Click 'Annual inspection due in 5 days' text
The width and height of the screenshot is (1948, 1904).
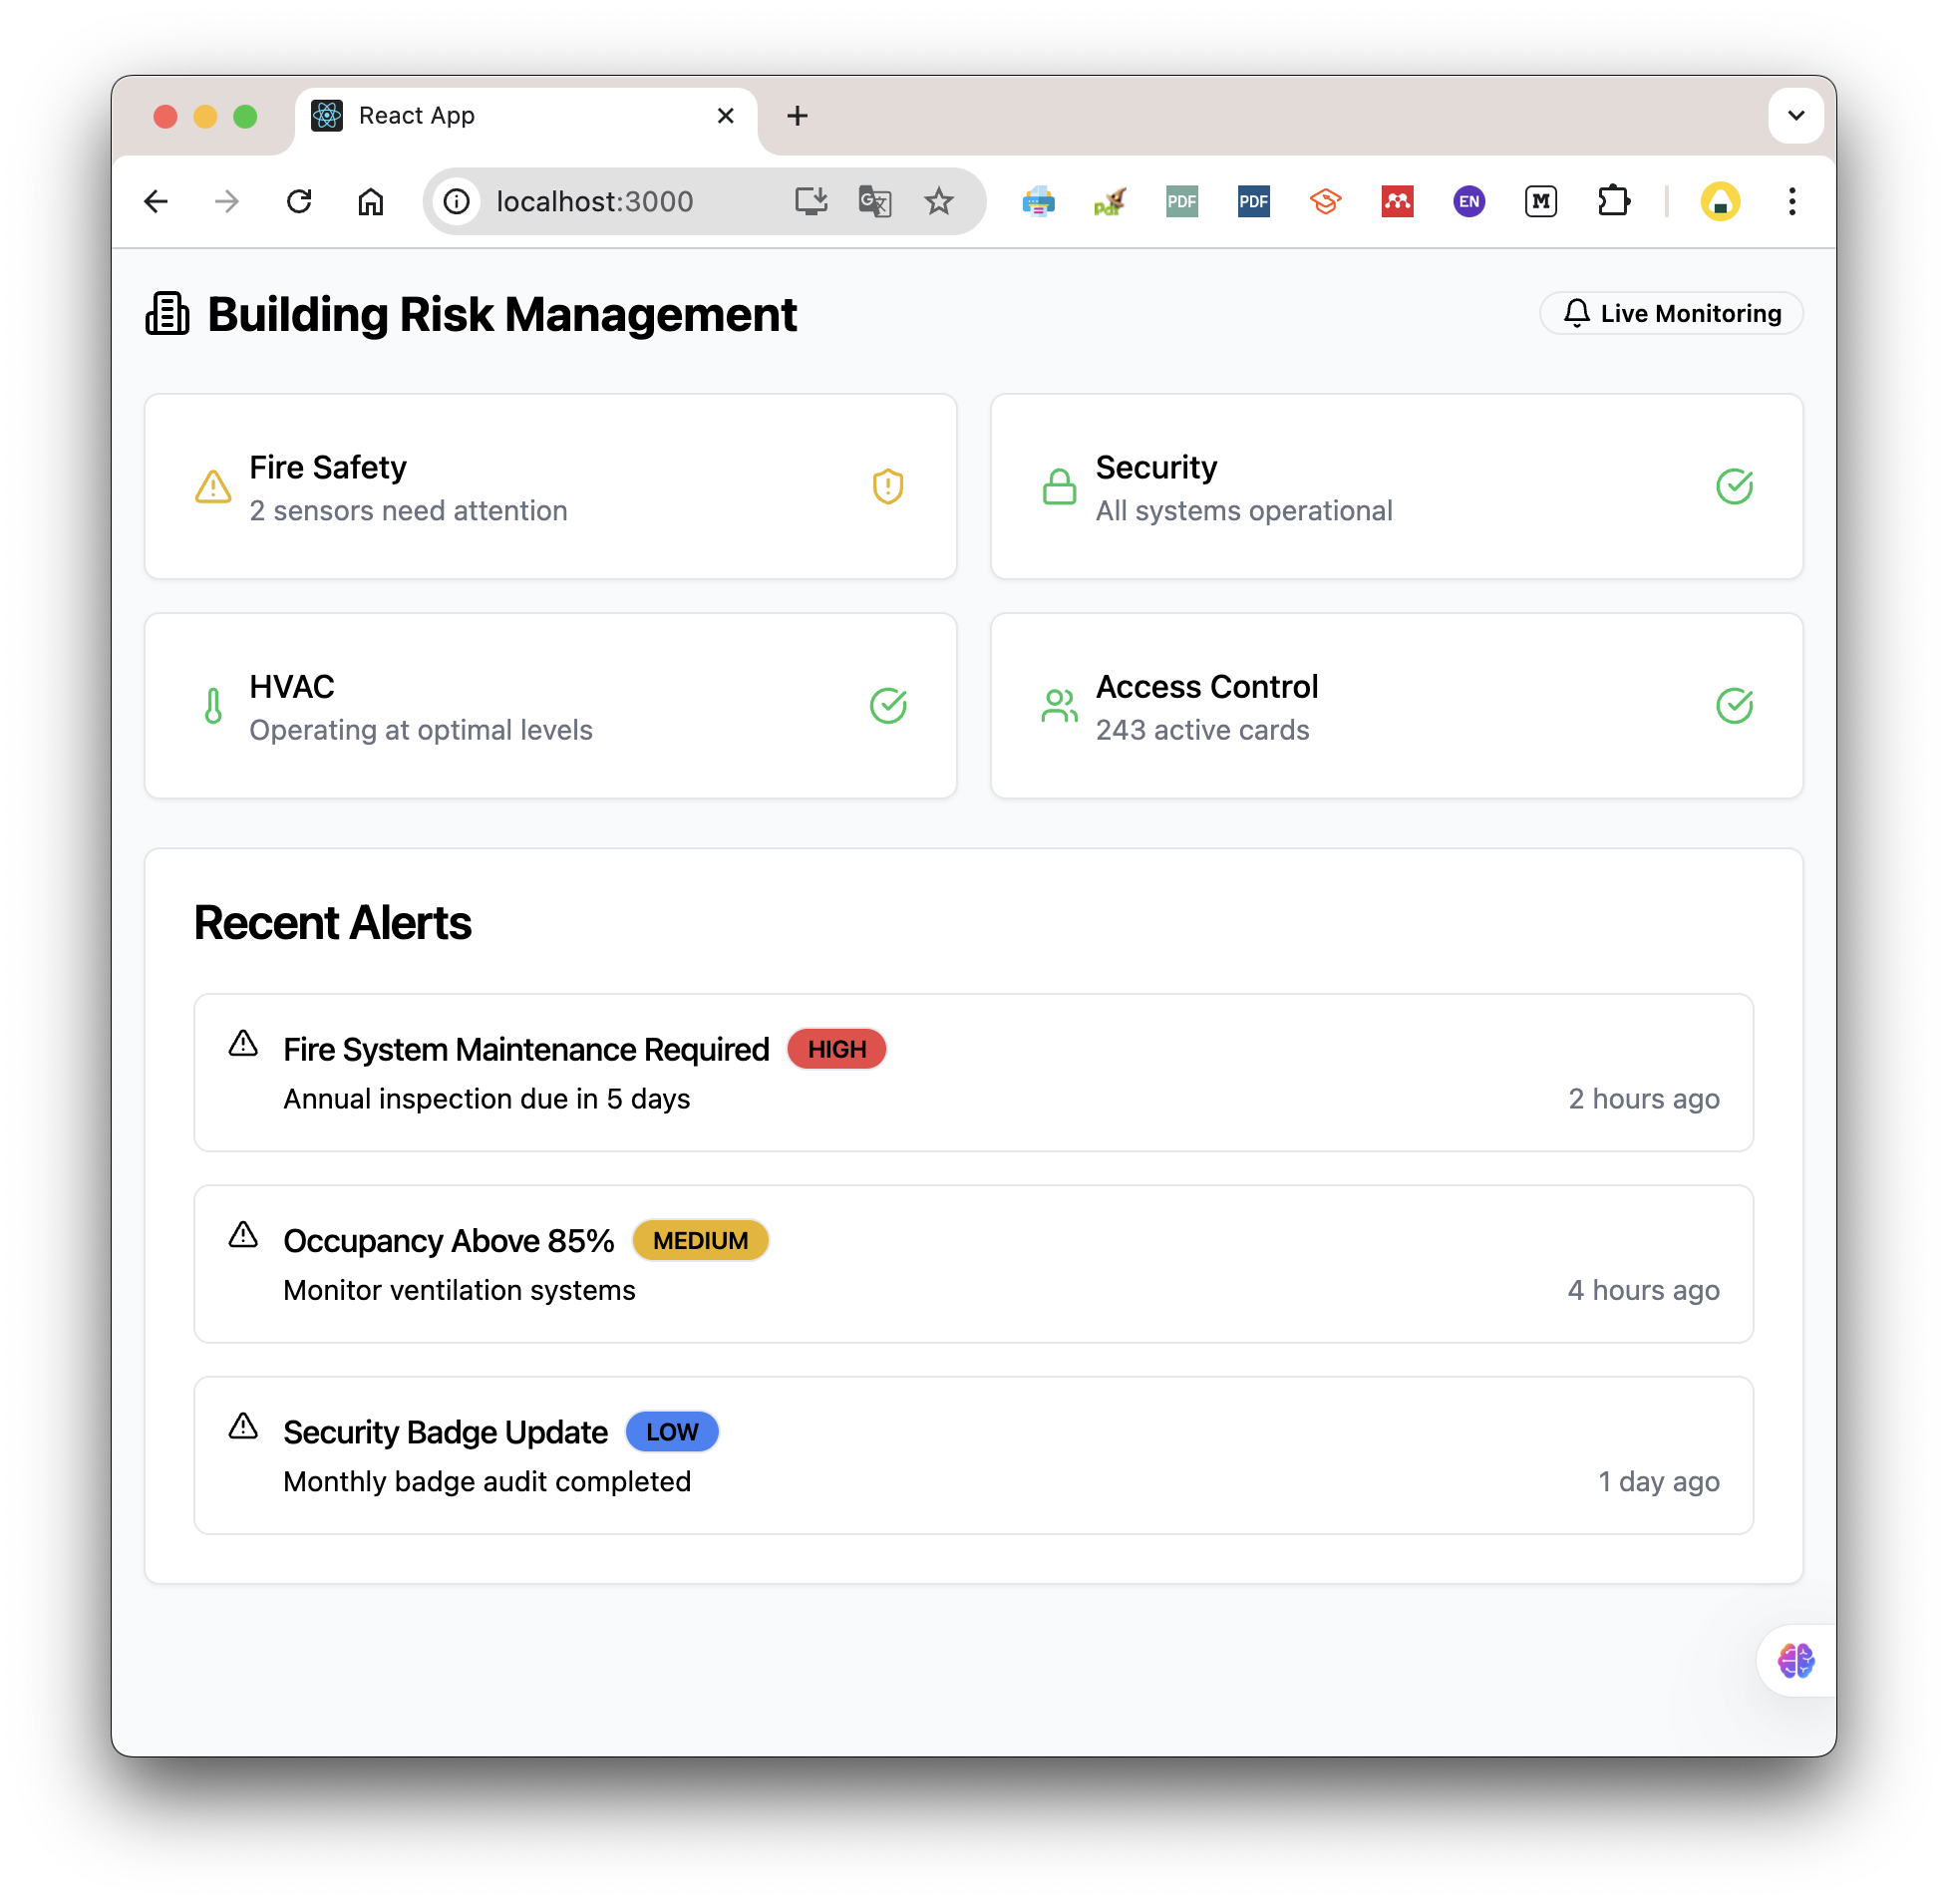point(487,1098)
